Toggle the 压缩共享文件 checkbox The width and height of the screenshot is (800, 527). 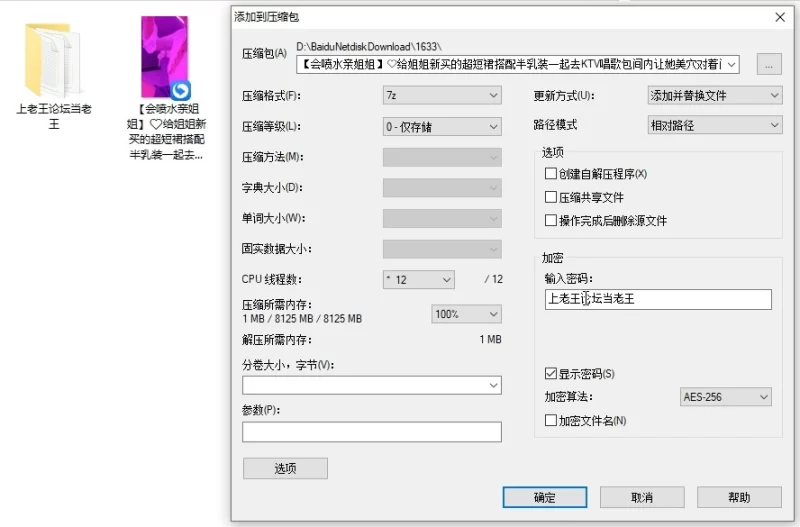tap(551, 197)
